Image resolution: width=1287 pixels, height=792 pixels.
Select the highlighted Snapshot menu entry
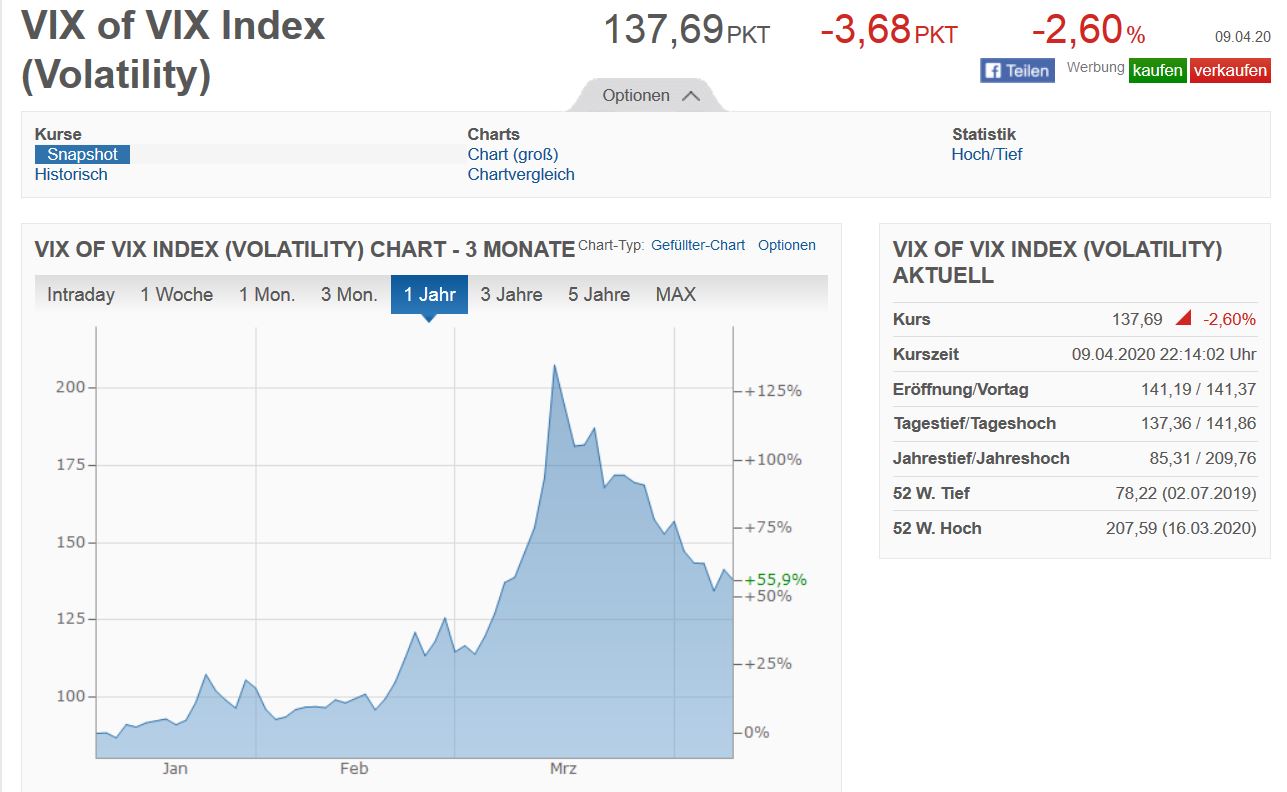[81, 153]
